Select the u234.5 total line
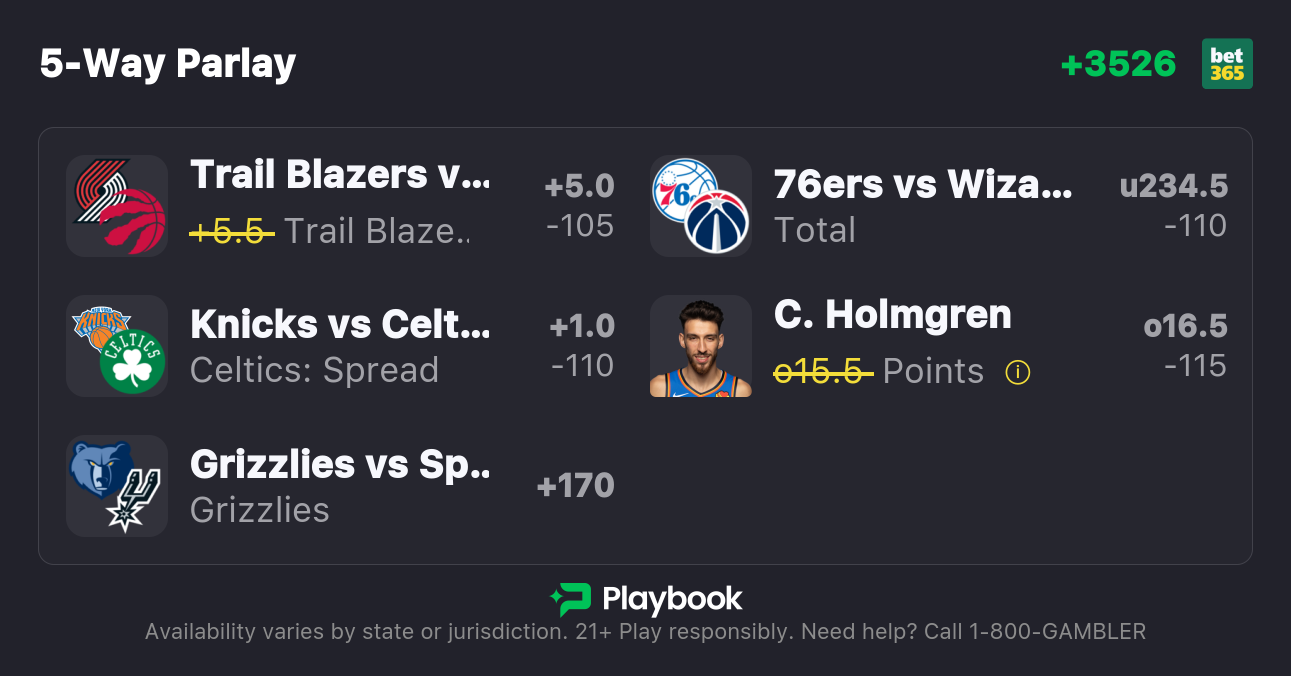 click(x=1173, y=186)
